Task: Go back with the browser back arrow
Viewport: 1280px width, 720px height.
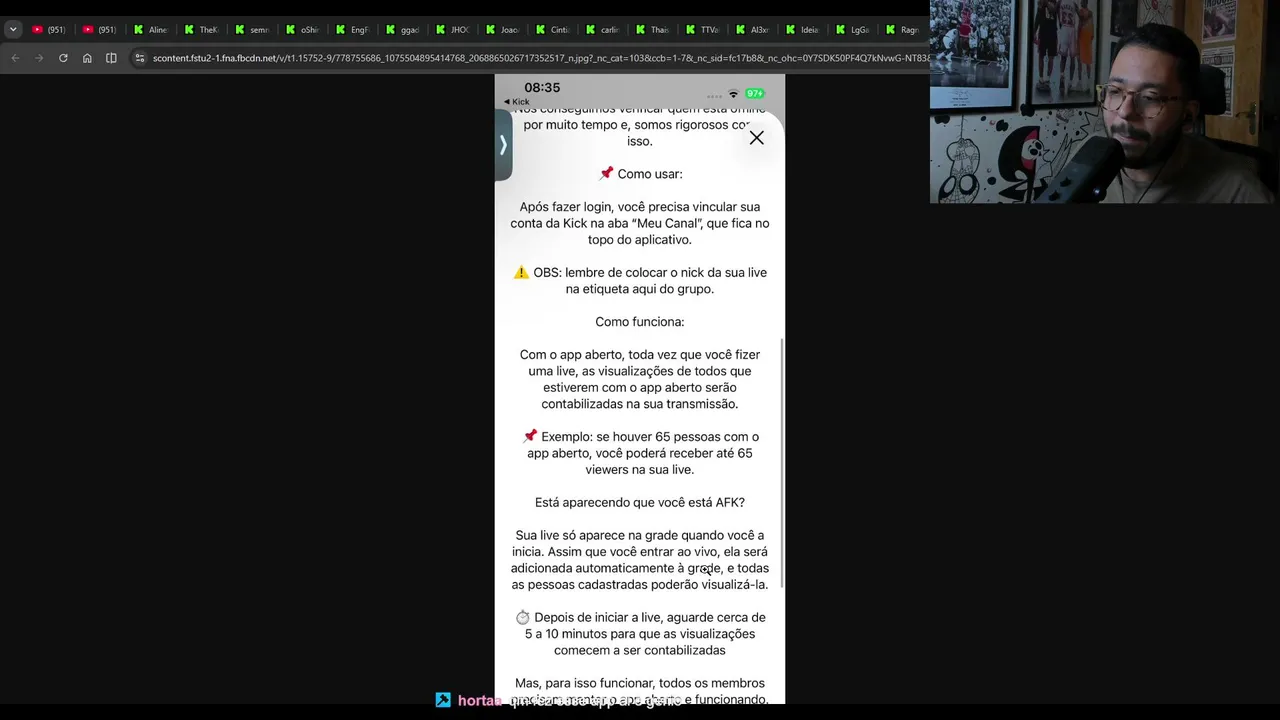Action: [x=15, y=58]
